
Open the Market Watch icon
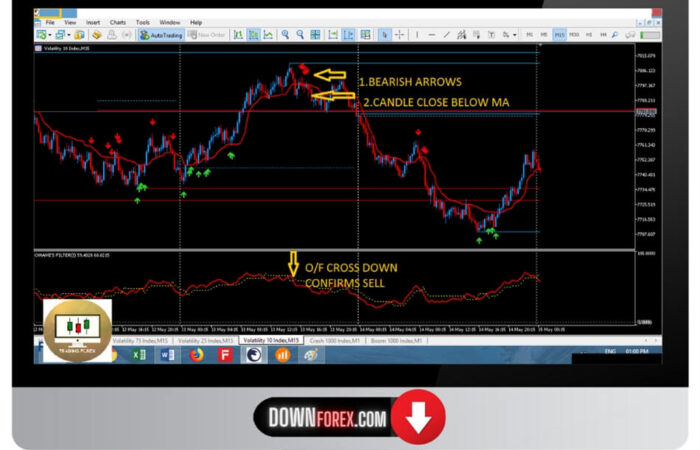79,35
